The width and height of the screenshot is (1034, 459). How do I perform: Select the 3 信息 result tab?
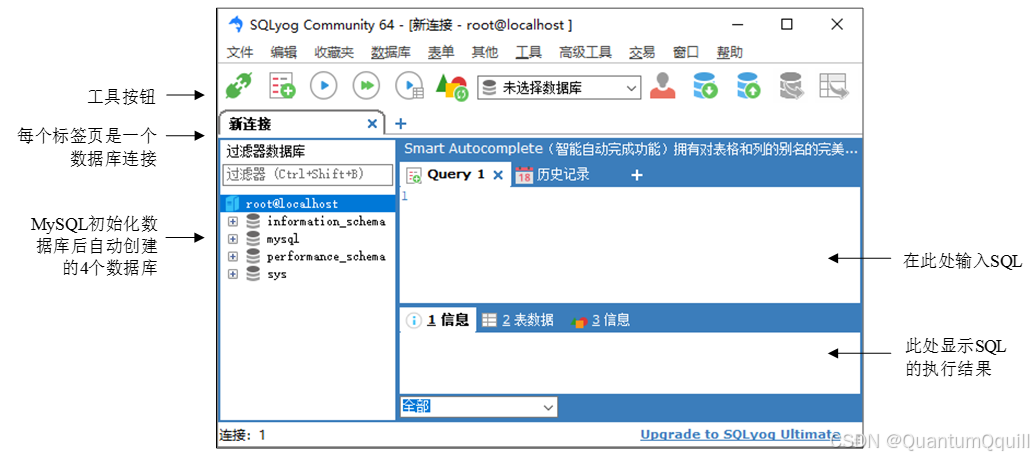tap(601, 321)
